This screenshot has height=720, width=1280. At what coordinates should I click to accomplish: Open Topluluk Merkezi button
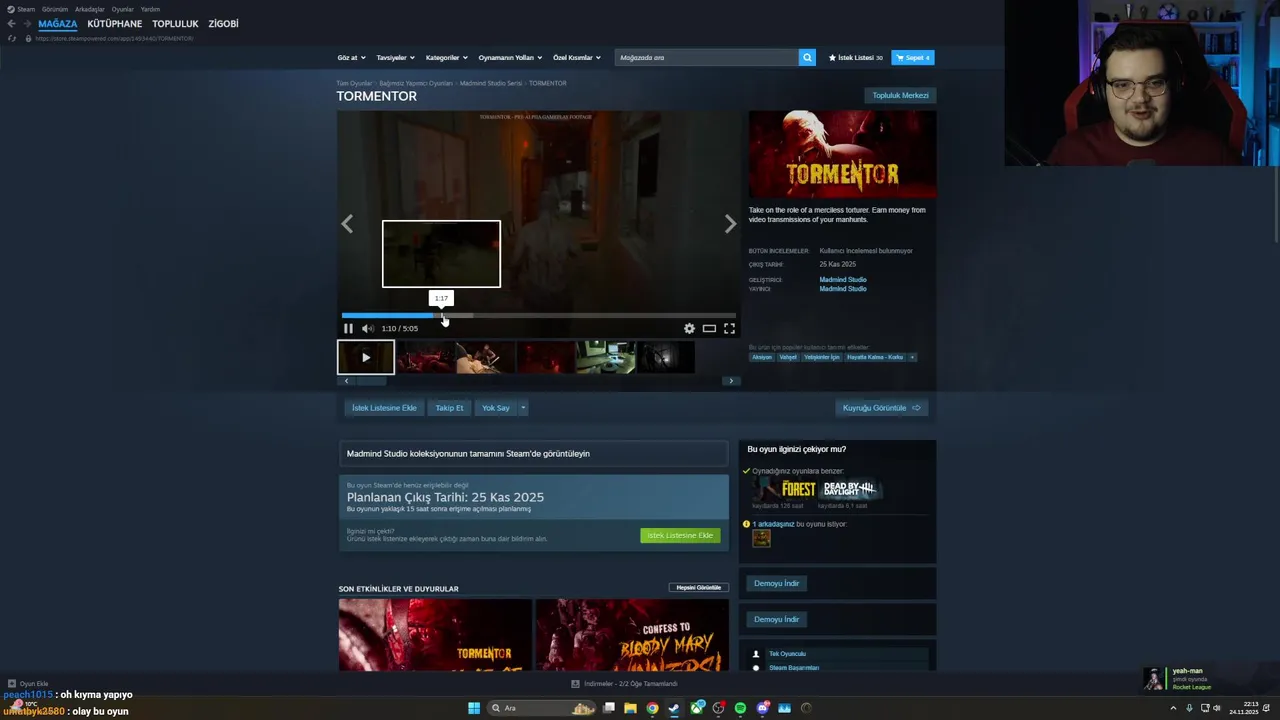900,95
